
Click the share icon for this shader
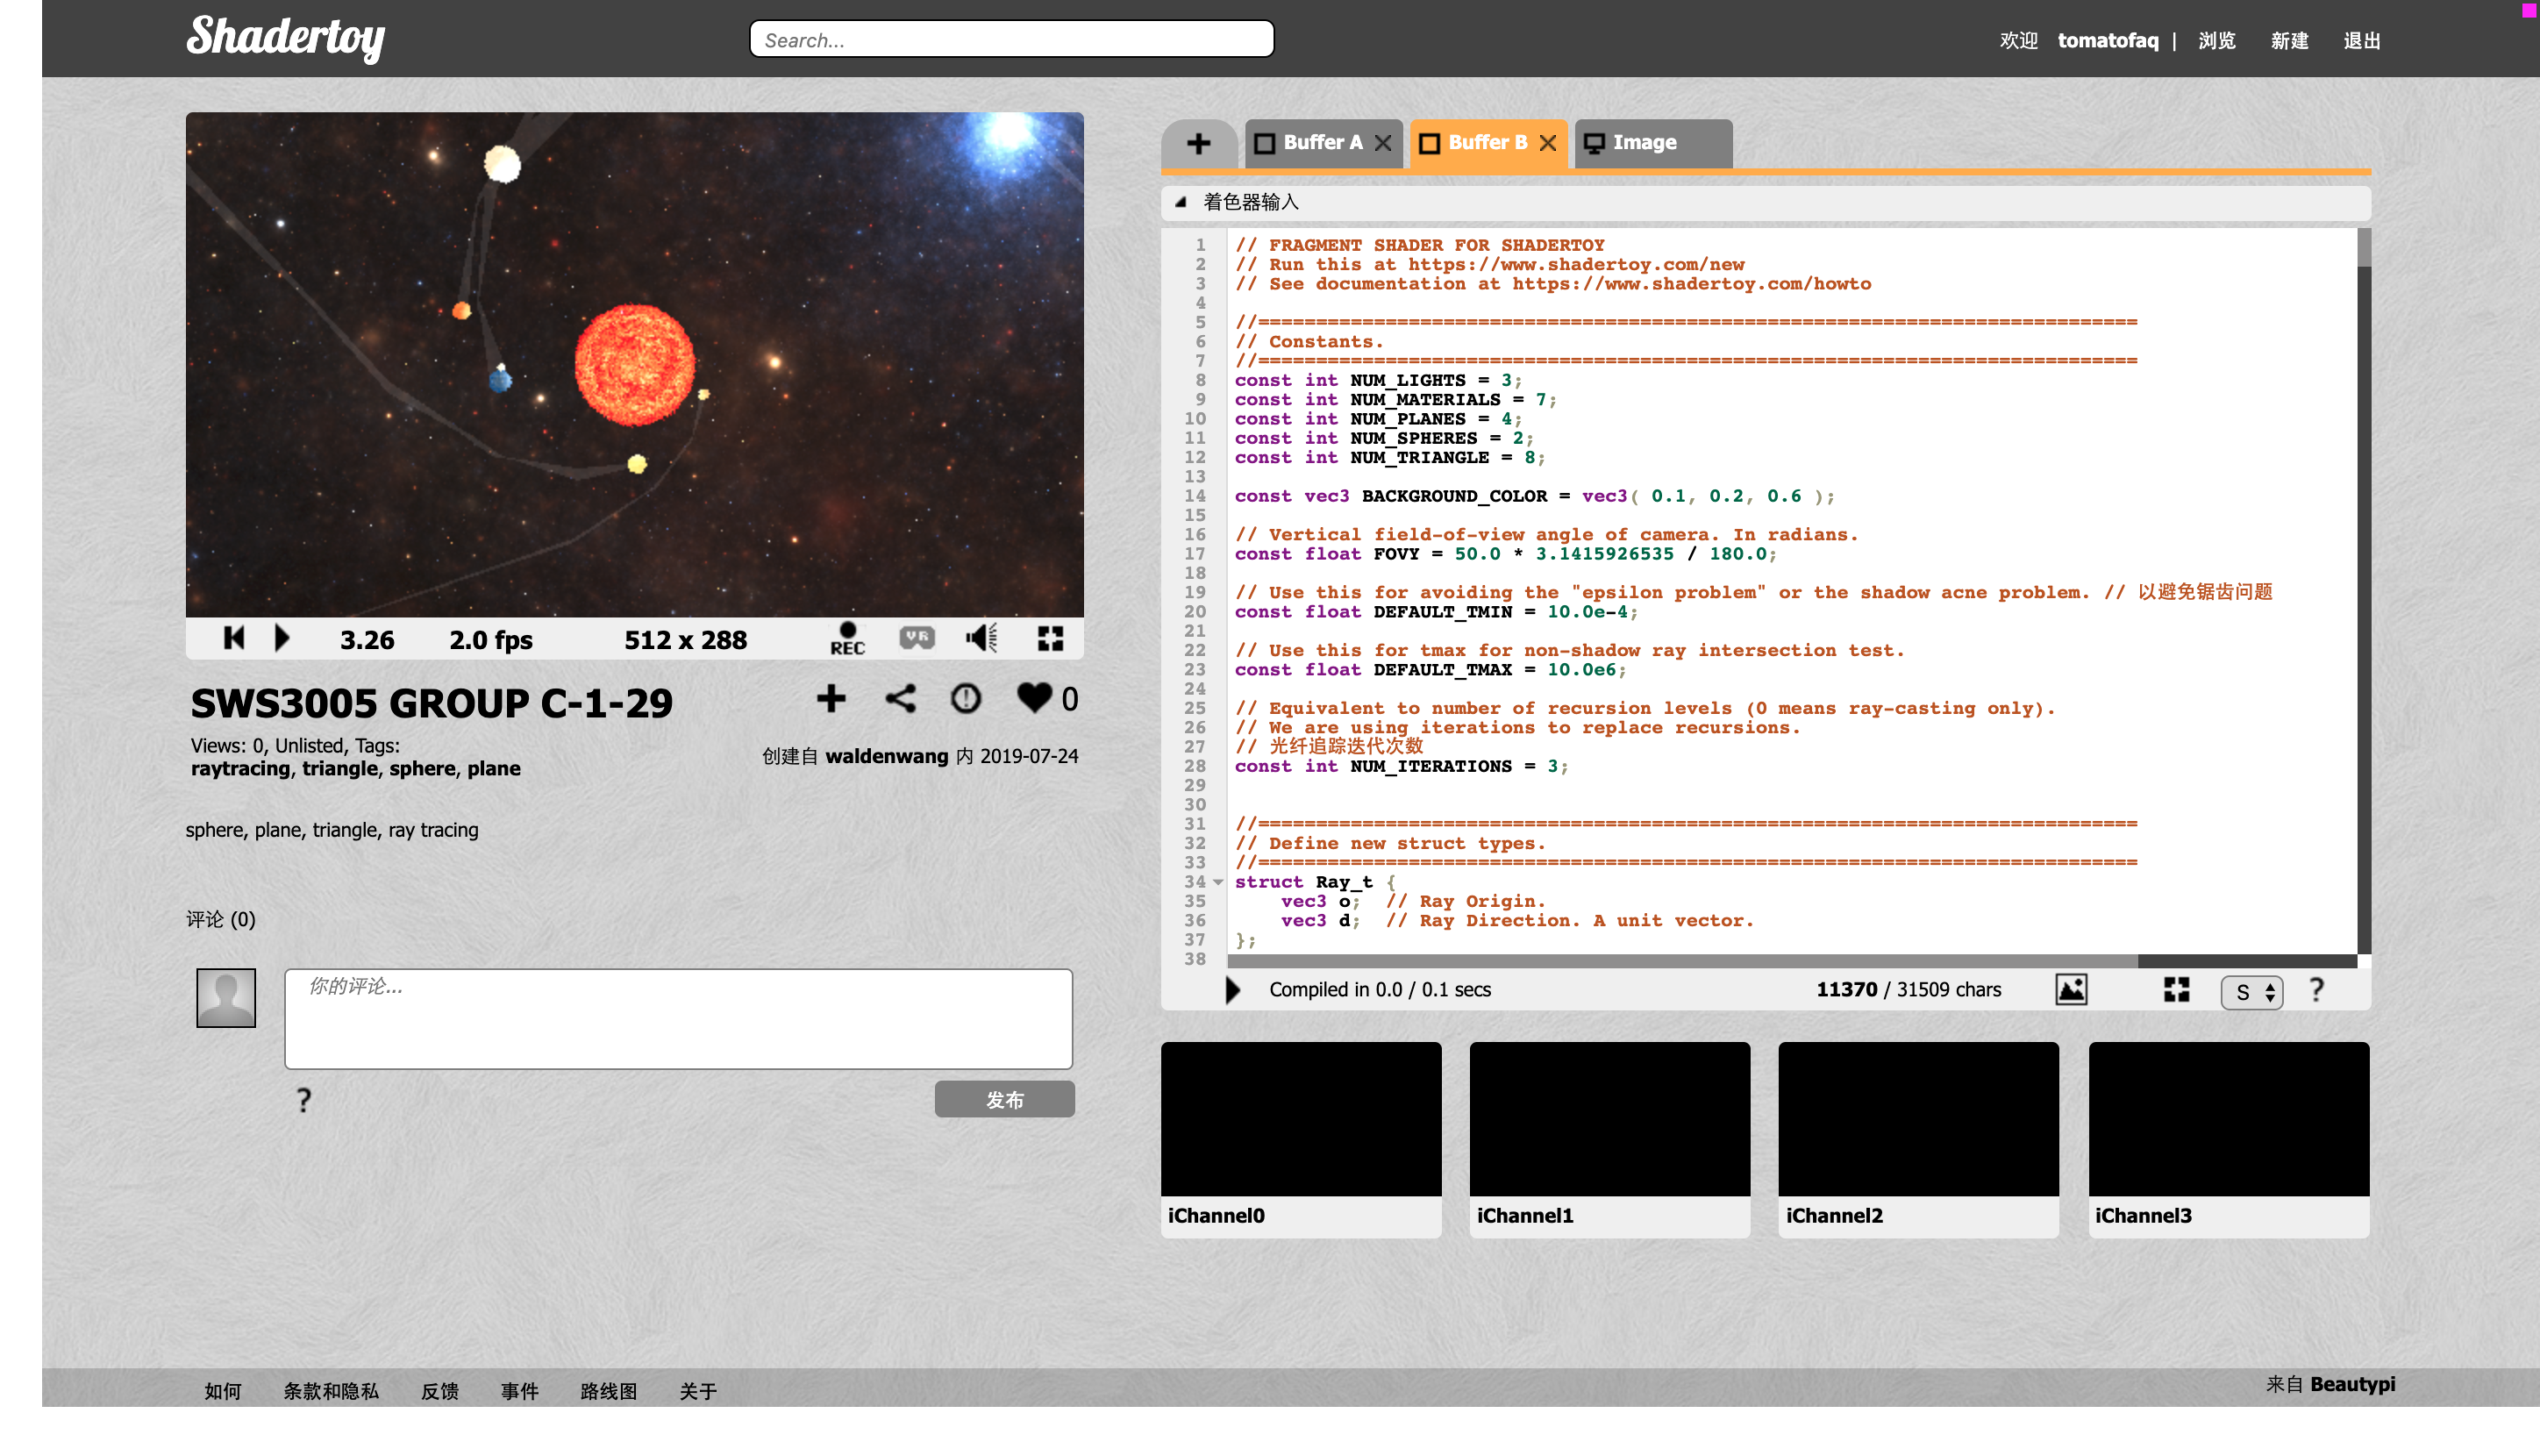(x=900, y=699)
